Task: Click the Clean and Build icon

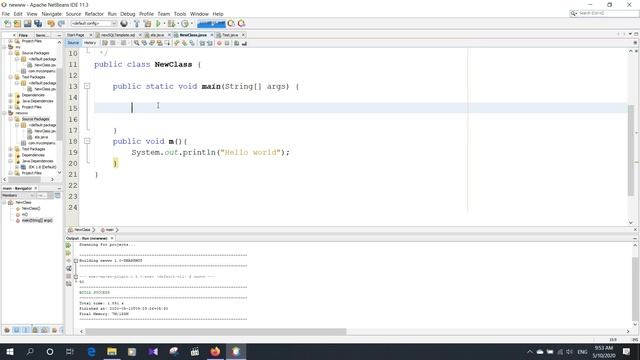Action: click(147, 24)
